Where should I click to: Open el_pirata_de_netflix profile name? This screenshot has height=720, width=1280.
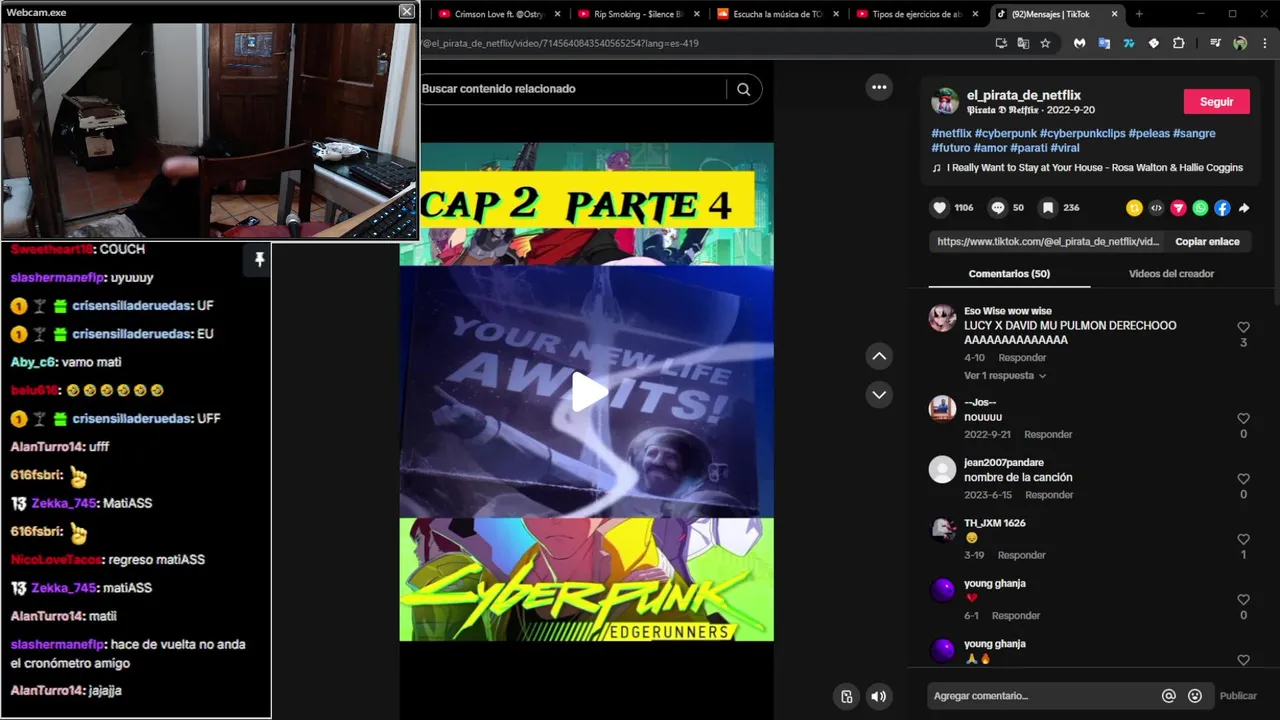[x=1023, y=95]
